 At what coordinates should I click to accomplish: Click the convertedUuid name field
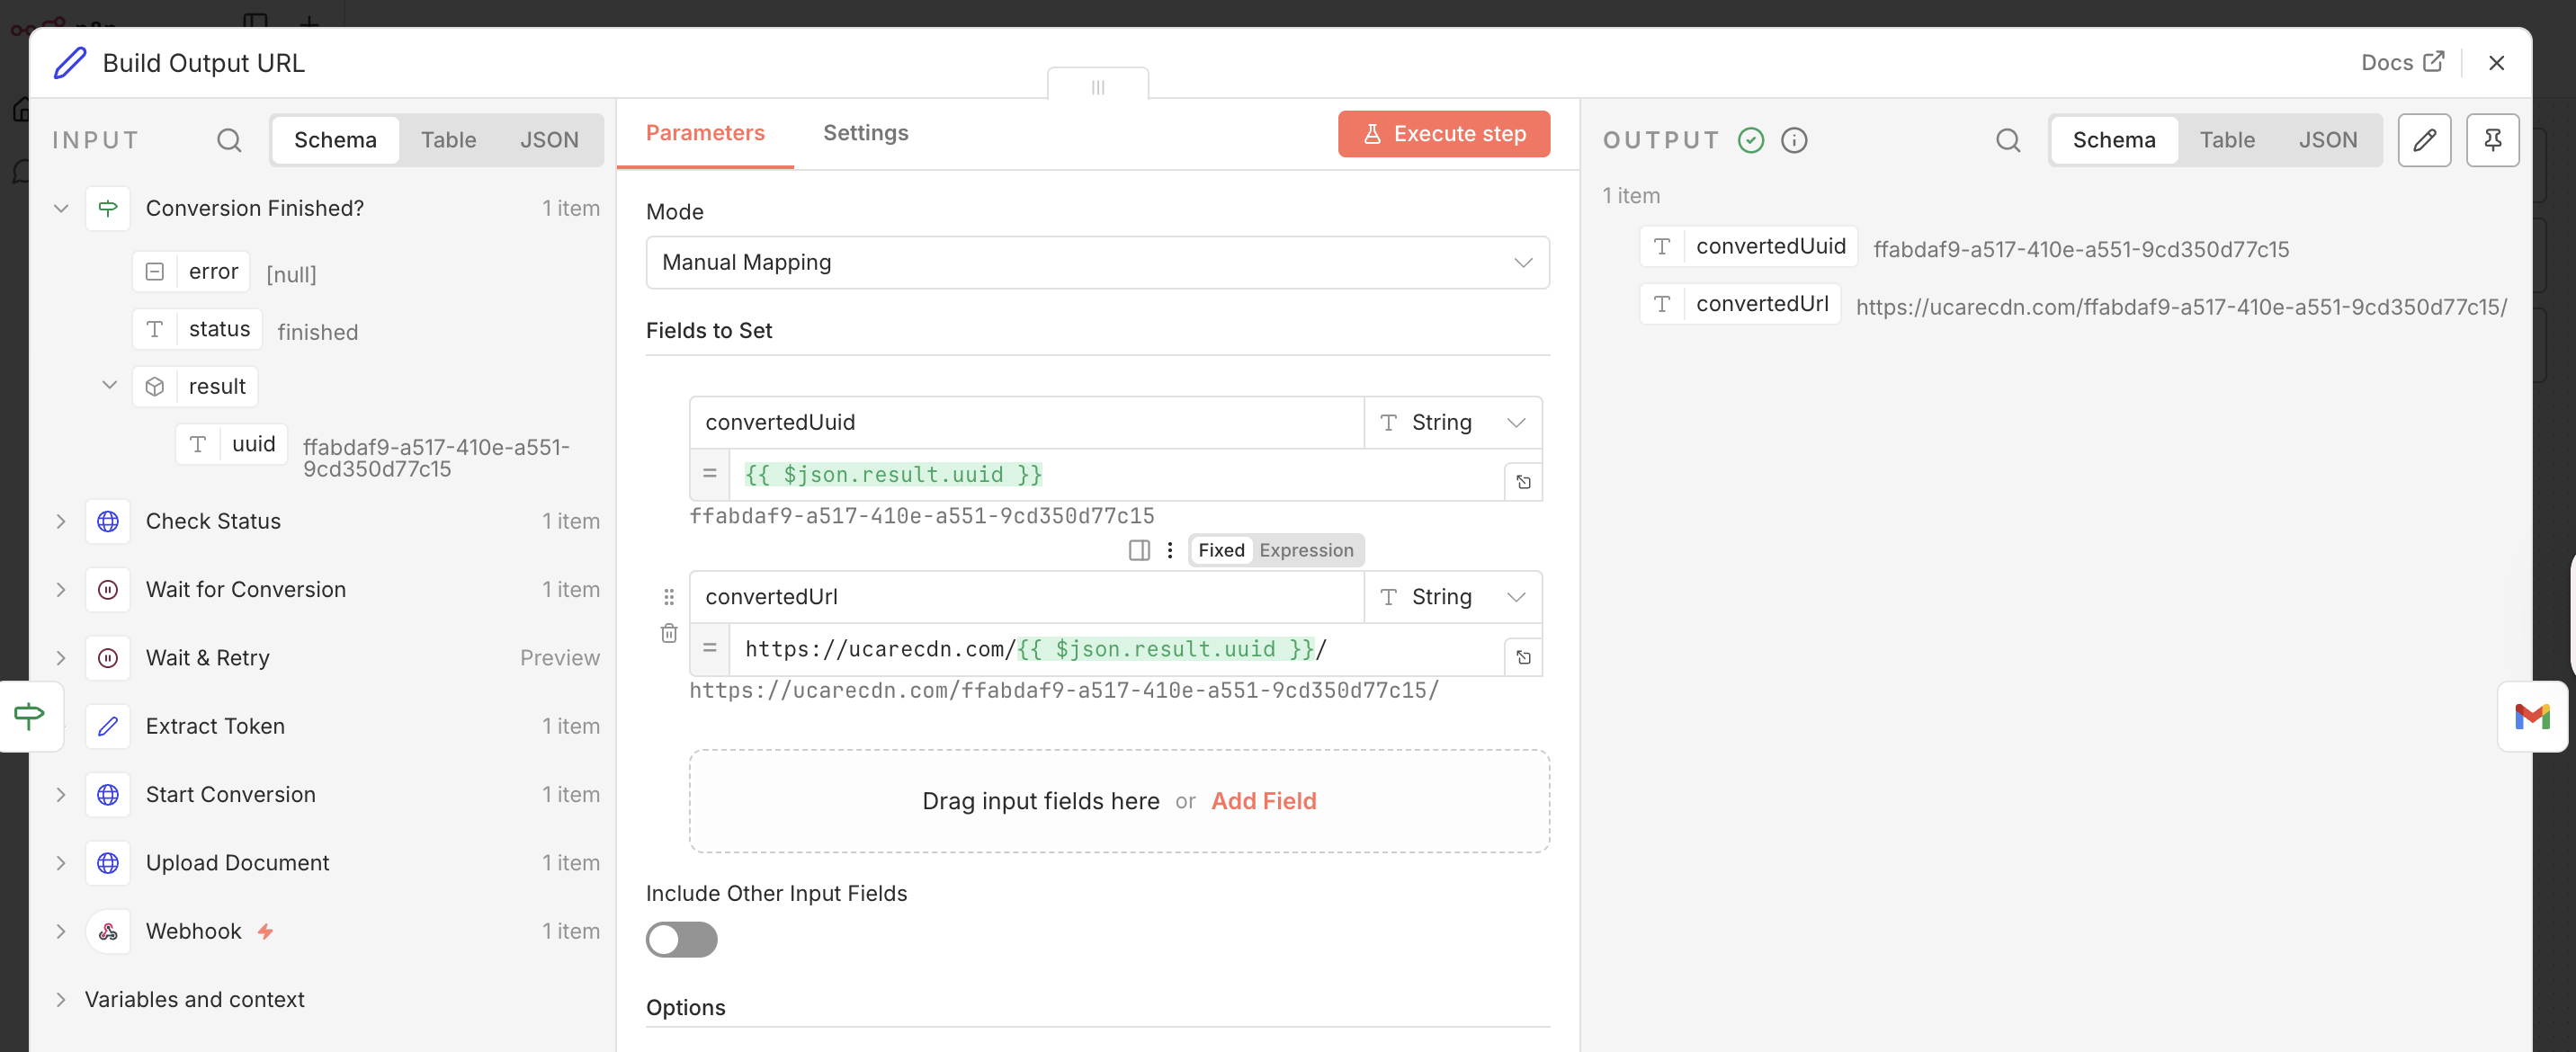point(1026,422)
